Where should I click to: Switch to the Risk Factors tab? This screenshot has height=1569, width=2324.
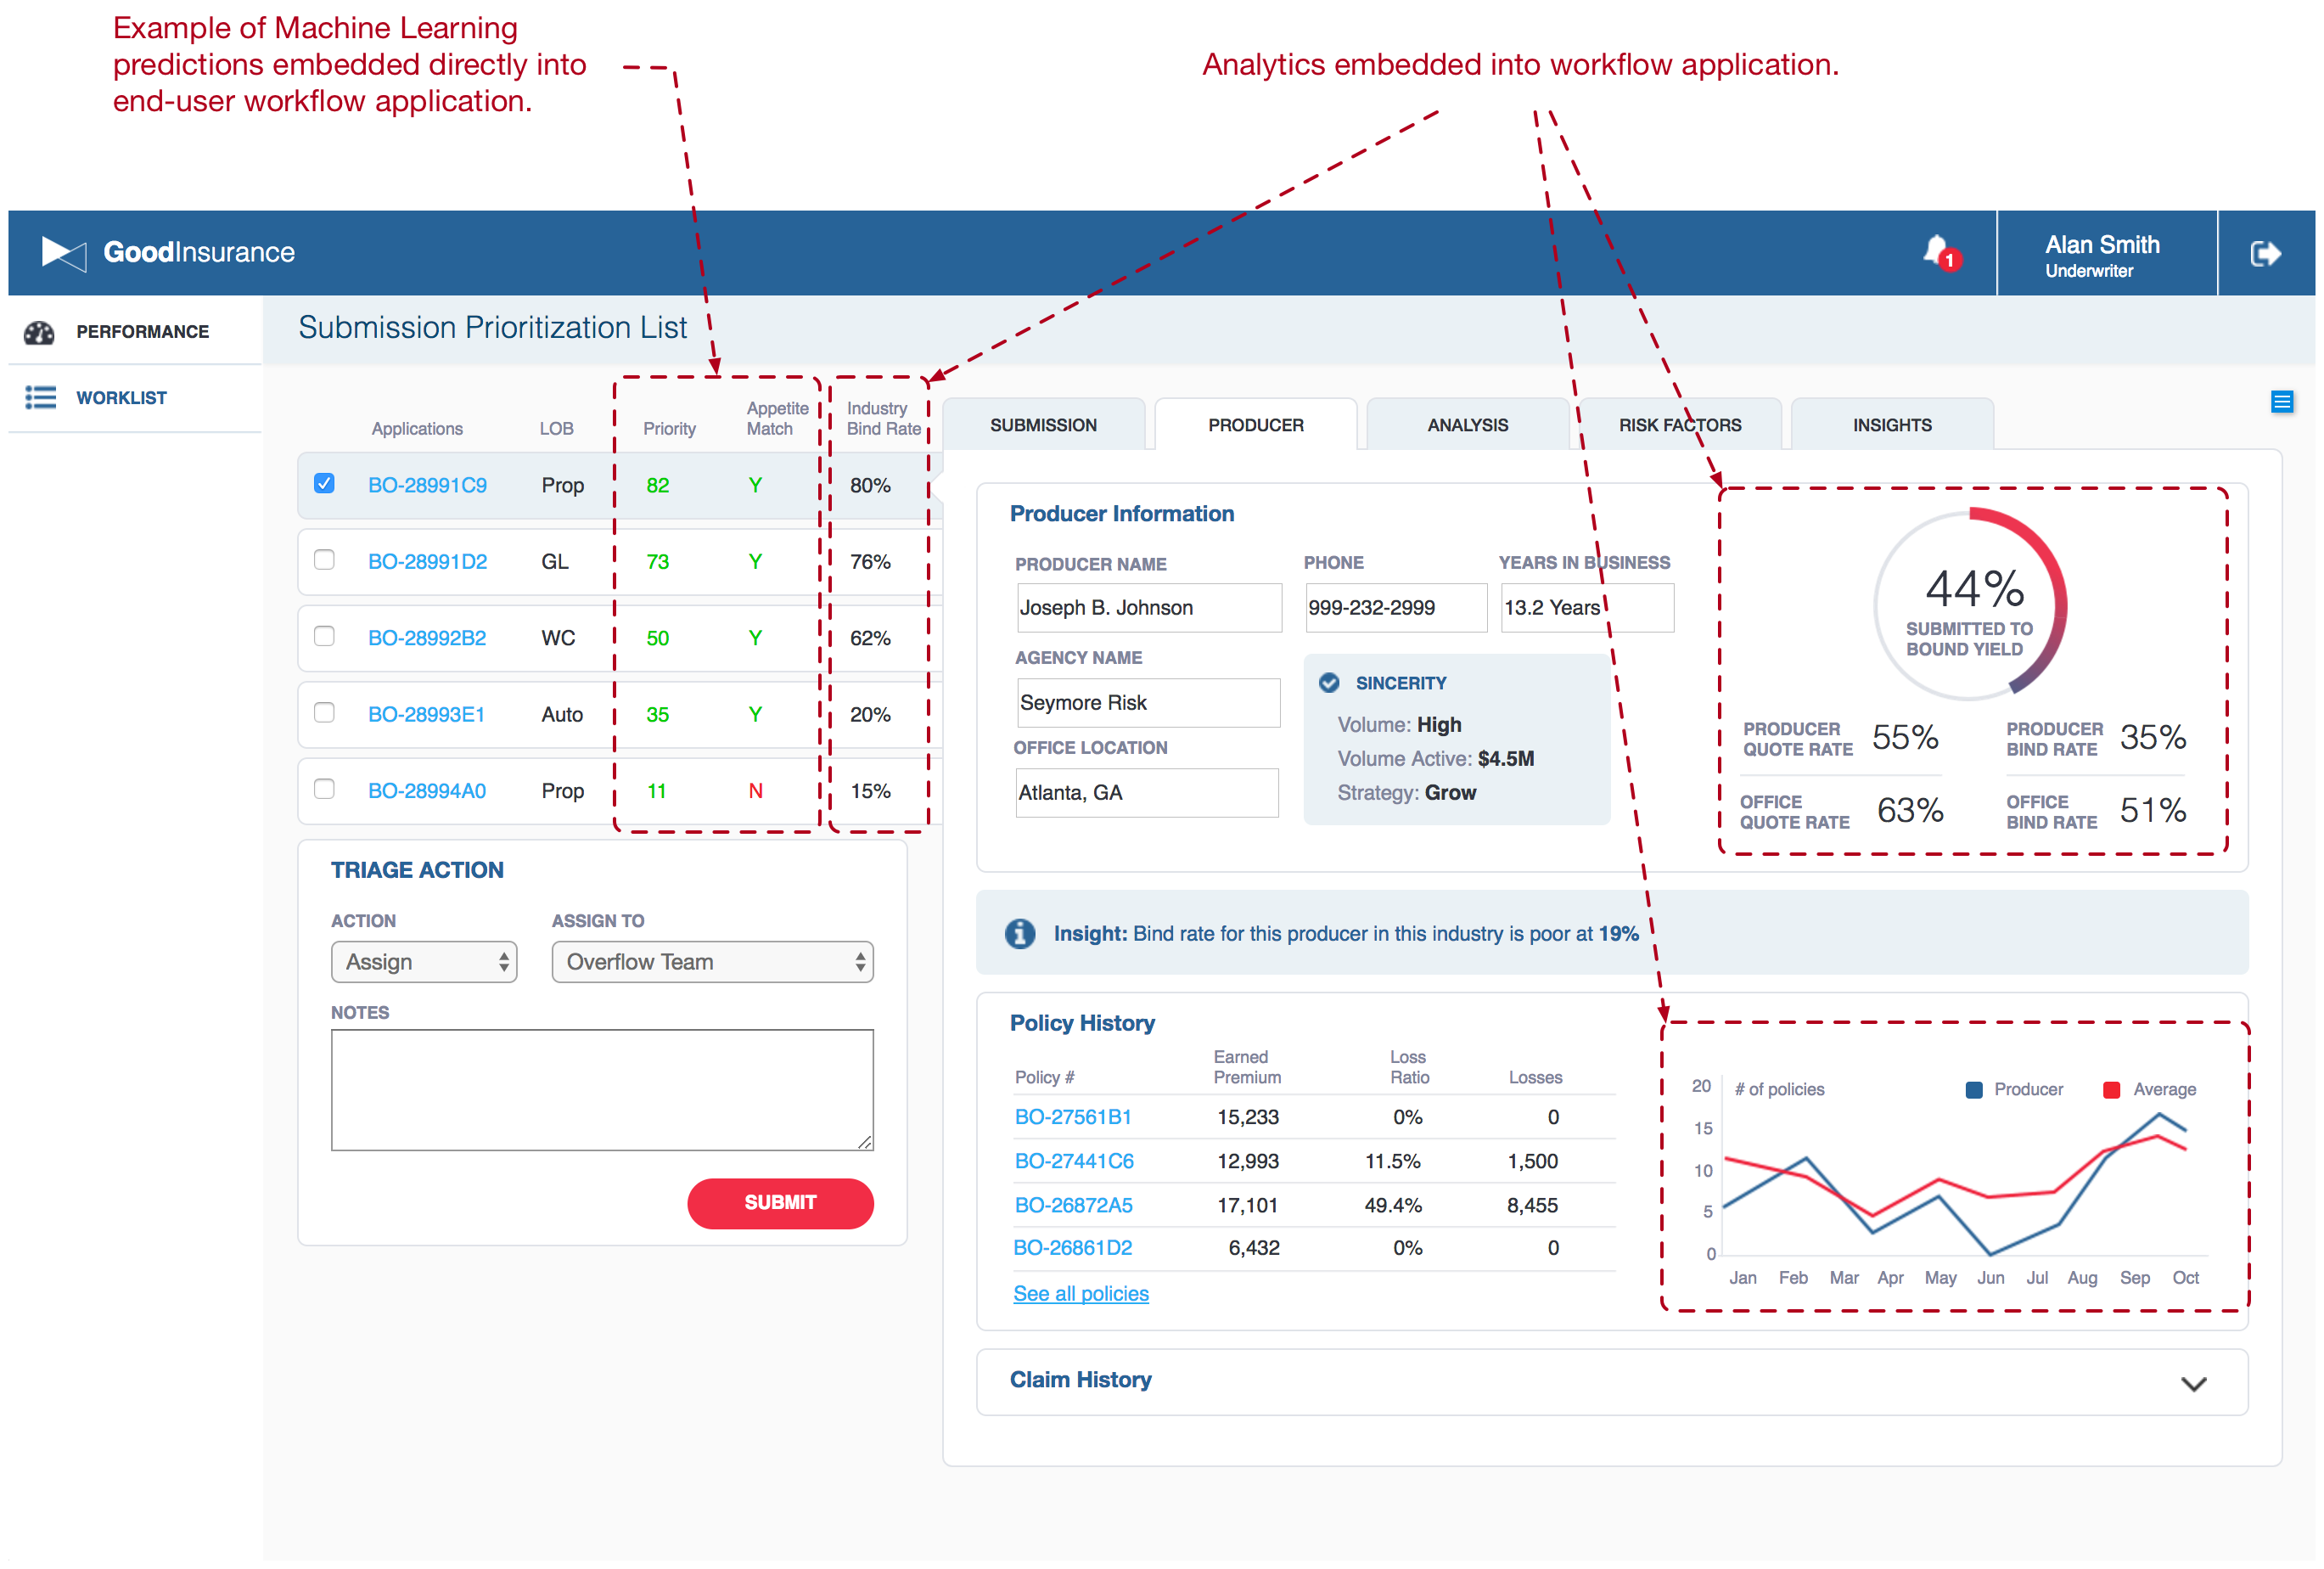(1680, 424)
